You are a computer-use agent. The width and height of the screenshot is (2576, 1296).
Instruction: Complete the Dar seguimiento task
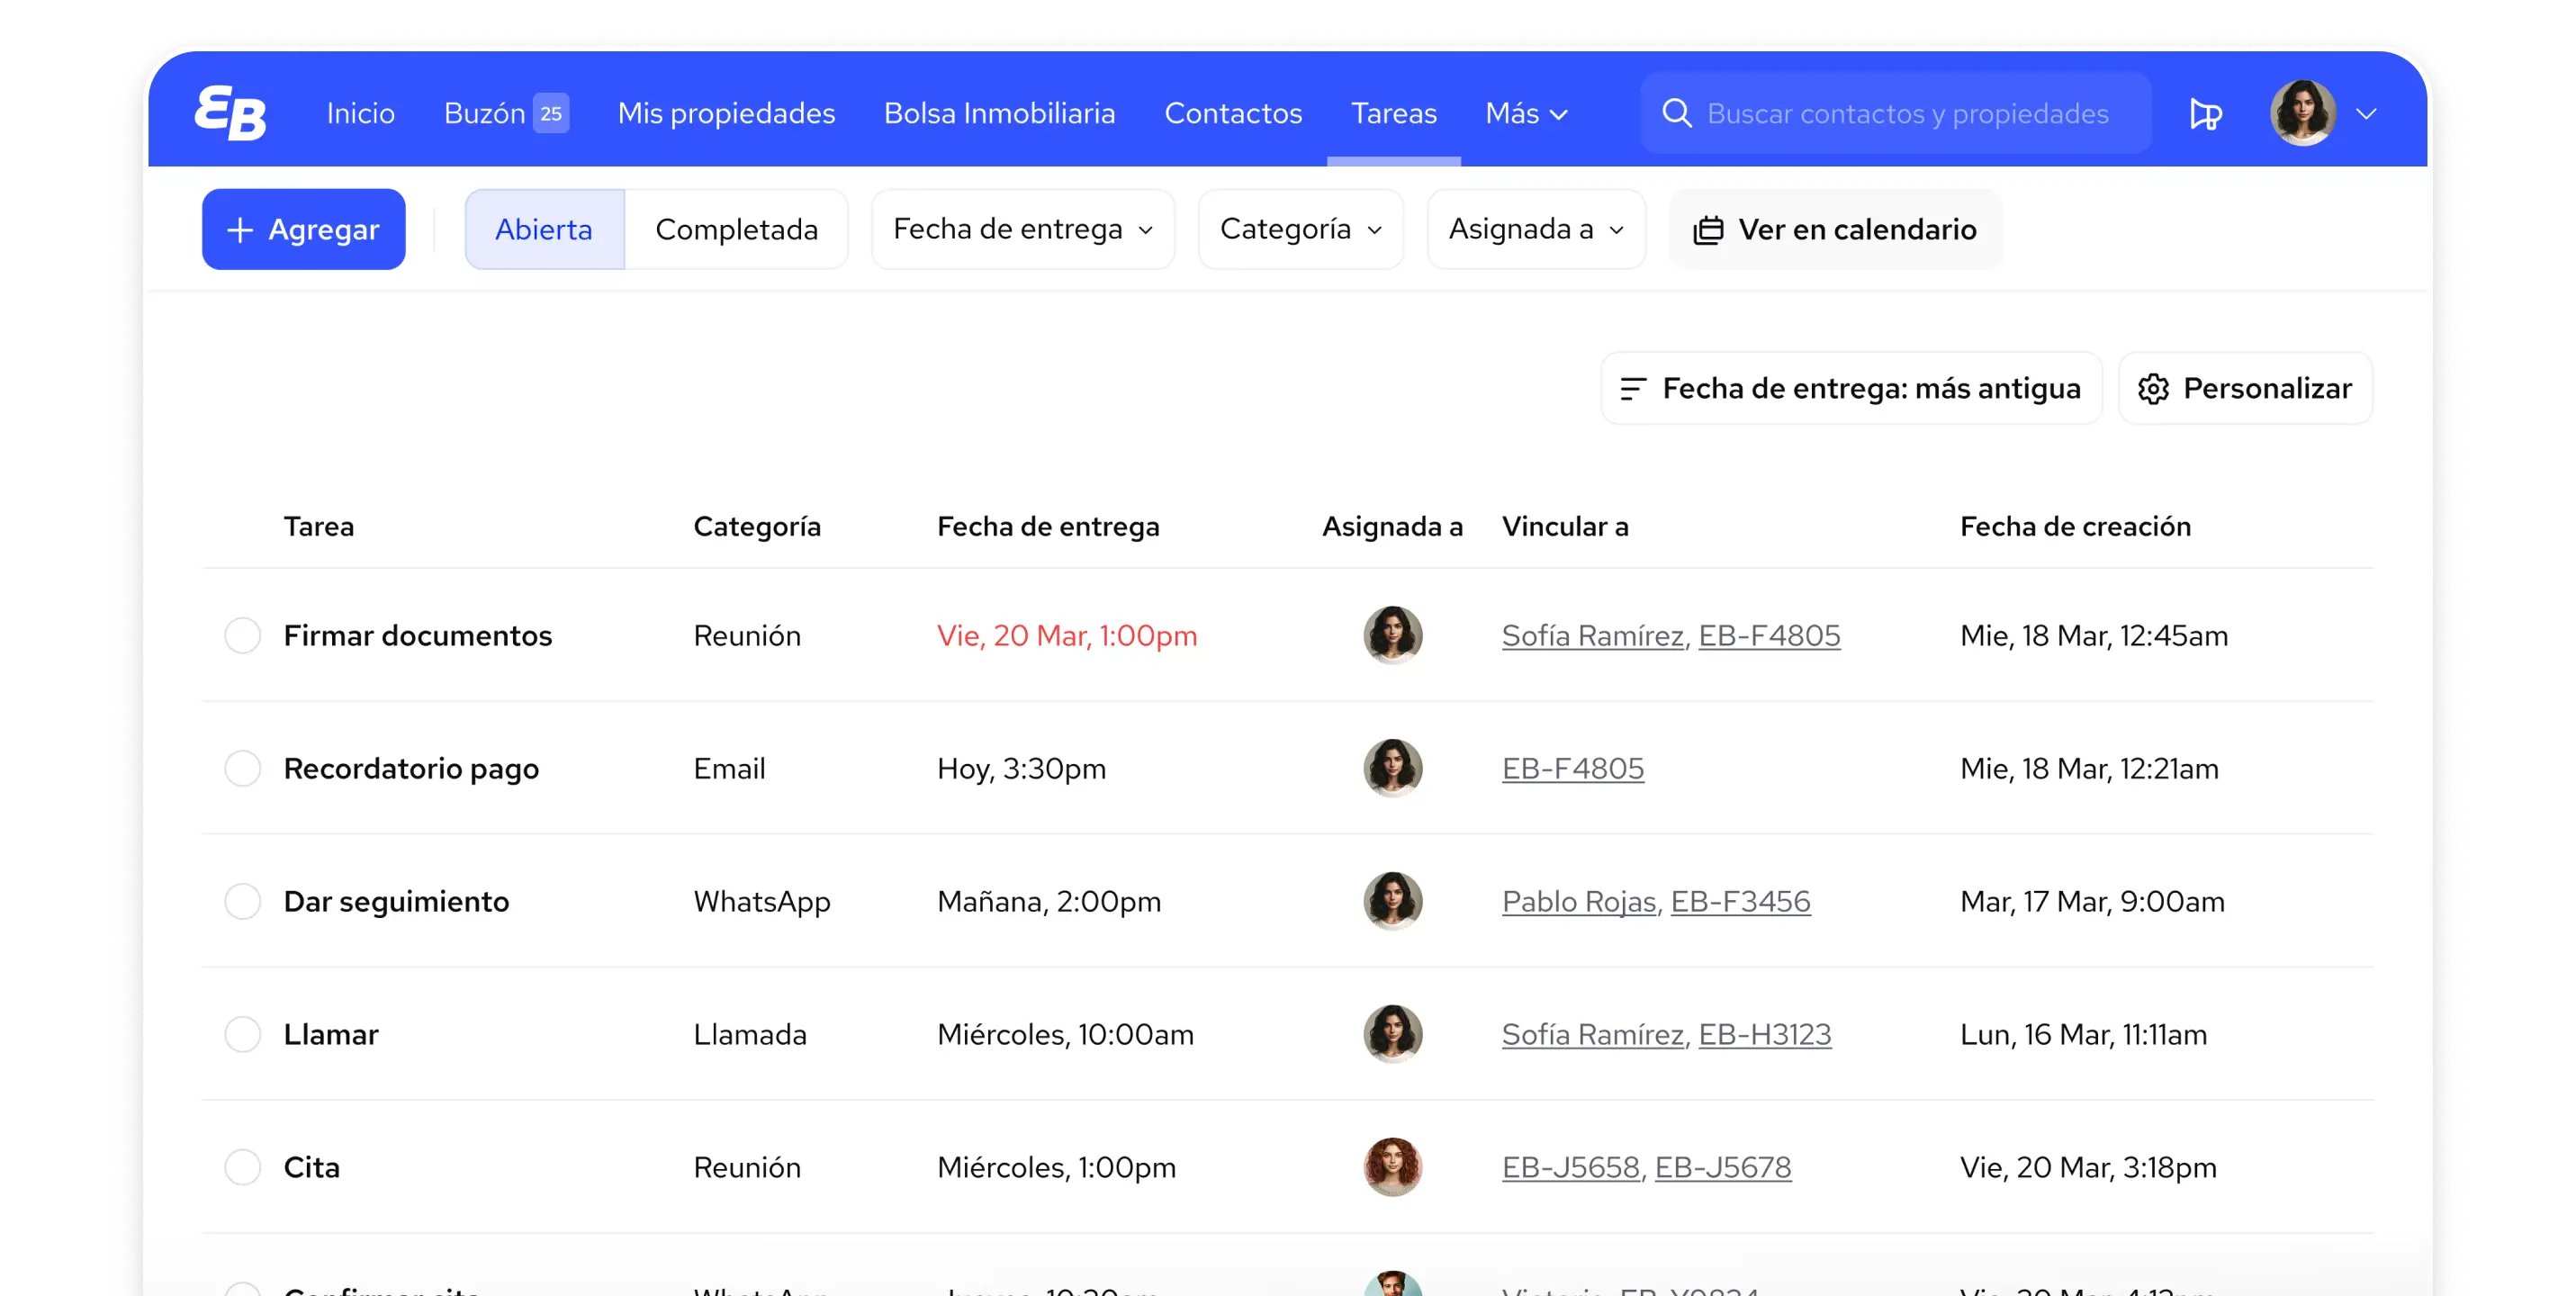pyautogui.click(x=243, y=901)
